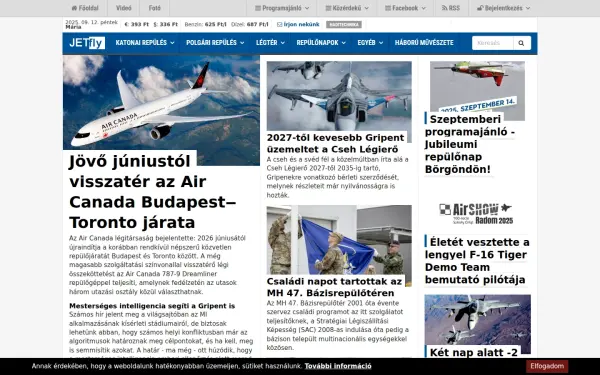Focus the Keresés search field

[x=492, y=43]
